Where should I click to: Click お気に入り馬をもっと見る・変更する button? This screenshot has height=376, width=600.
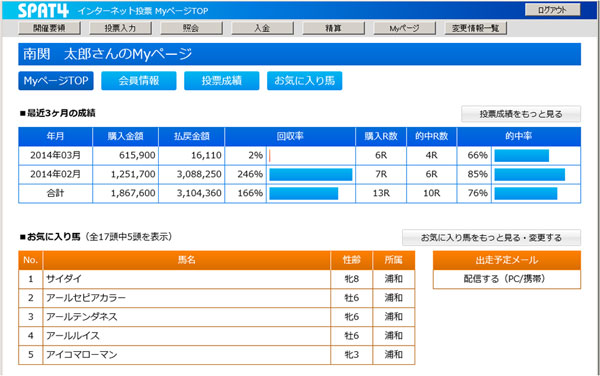tap(491, 238)
